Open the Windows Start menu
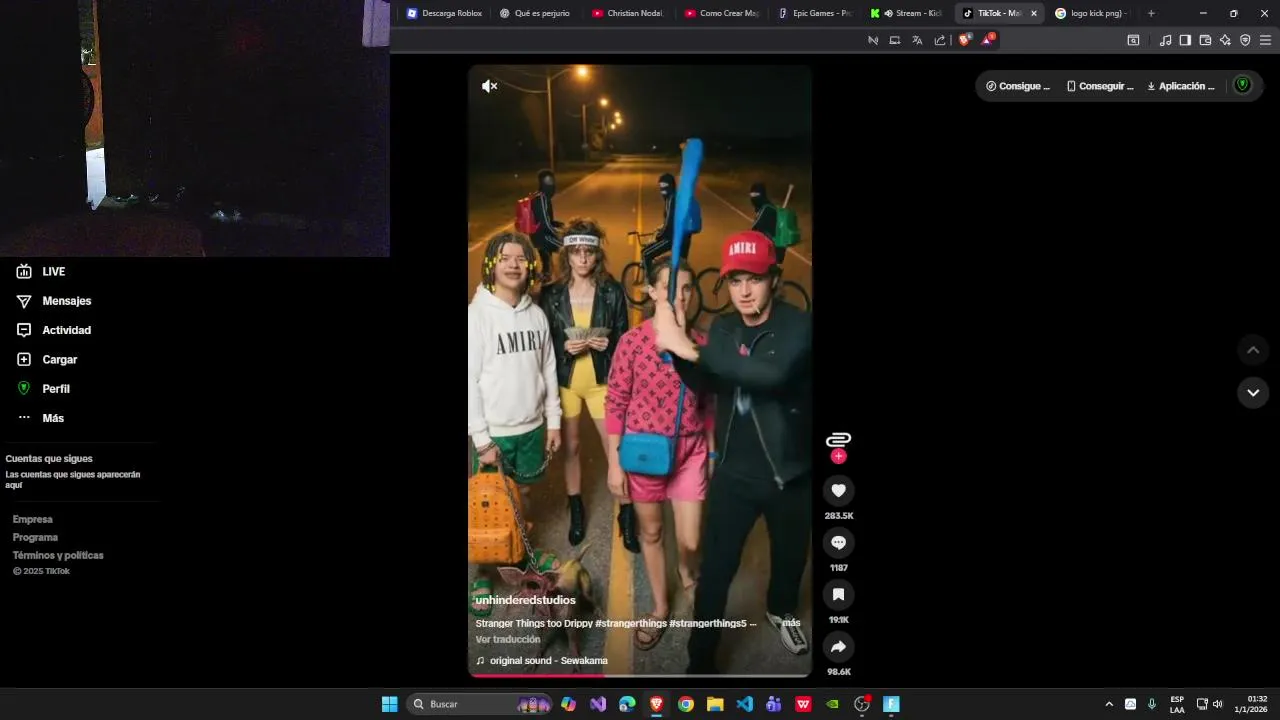This screenshot has width=1280, height=720. [x=390, y=704]
